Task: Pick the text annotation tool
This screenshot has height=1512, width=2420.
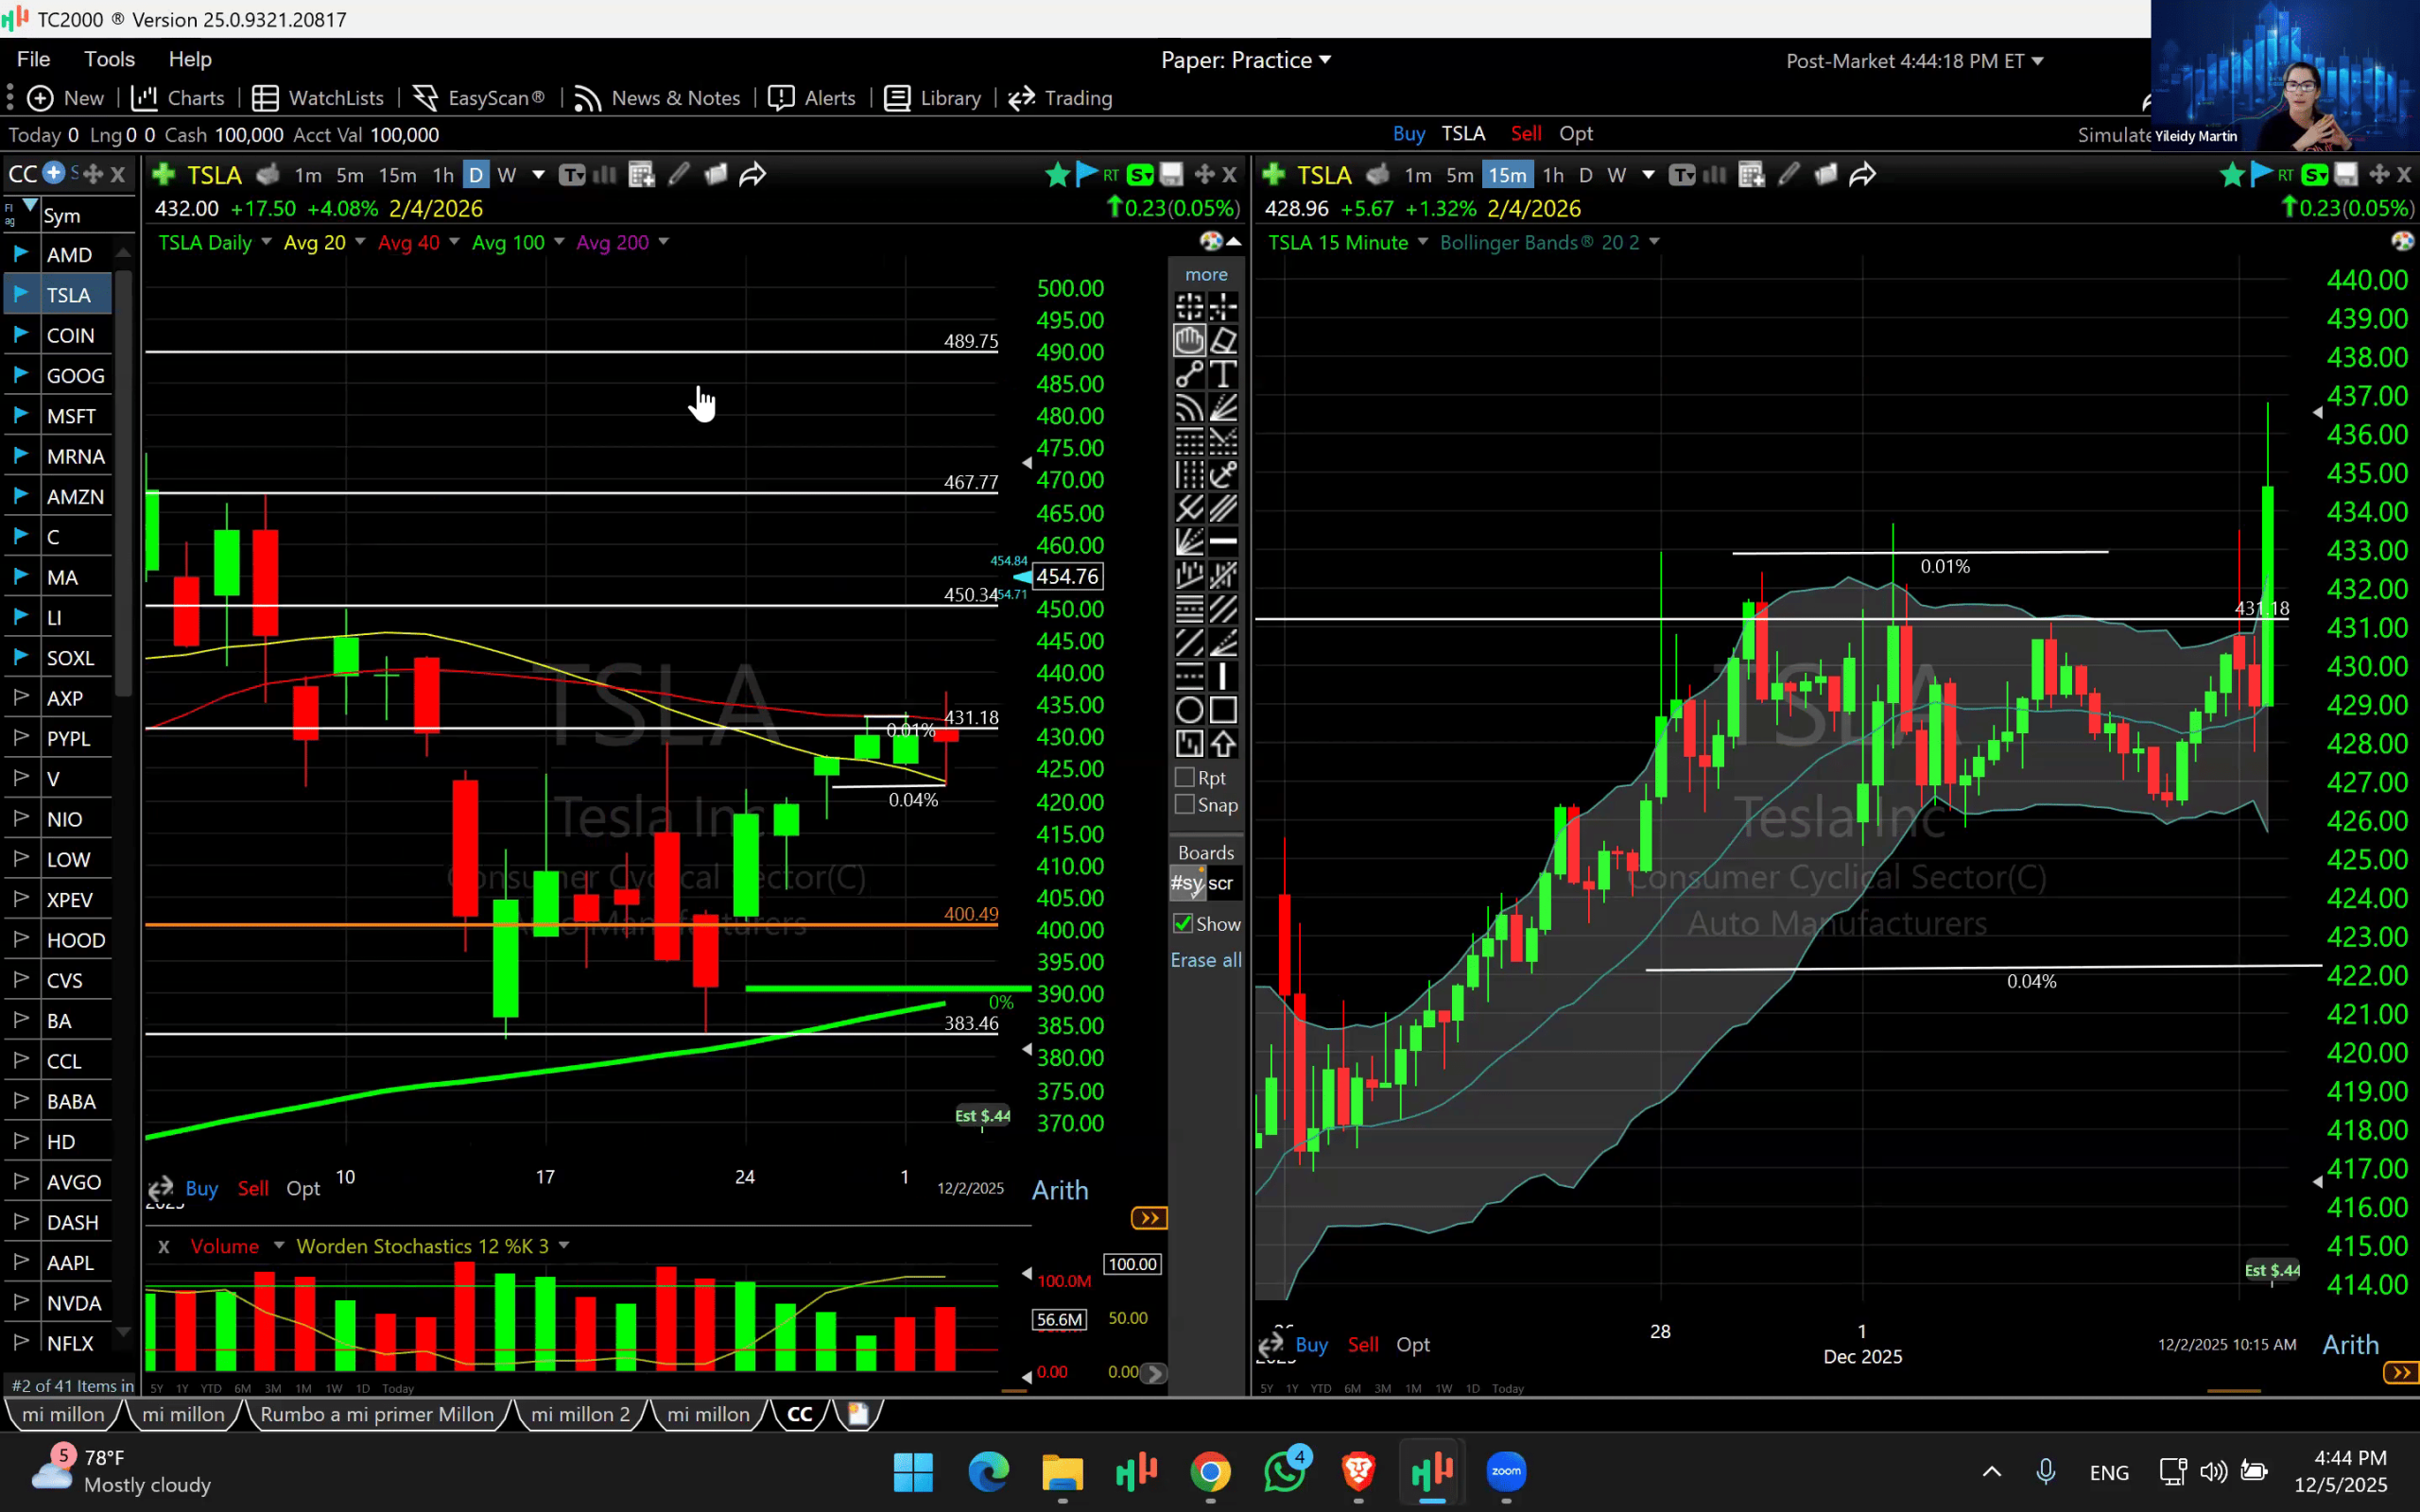Action: click(1223, 375)
